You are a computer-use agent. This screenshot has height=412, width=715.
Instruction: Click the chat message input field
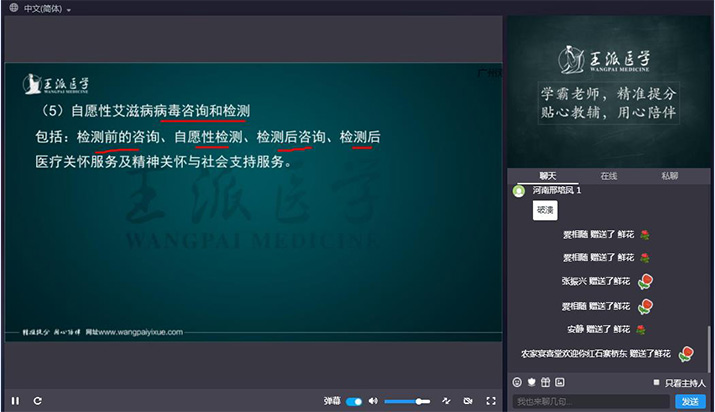click(x=590, y=401)
